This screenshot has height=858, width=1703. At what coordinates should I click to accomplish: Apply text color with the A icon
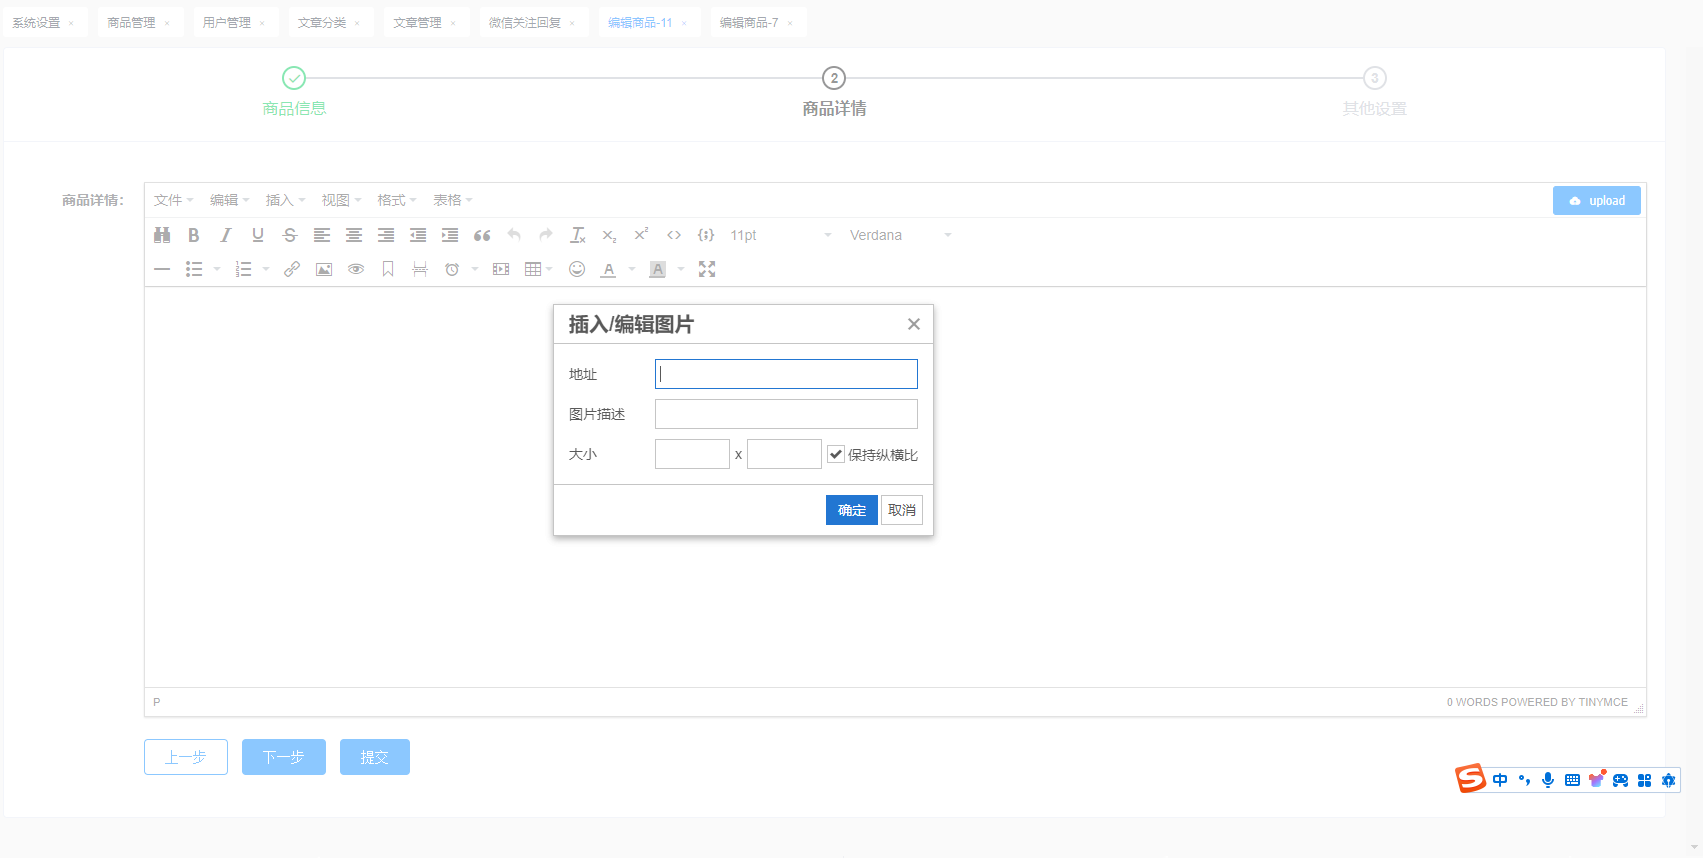pyautogui.click(x=609, y=269)
